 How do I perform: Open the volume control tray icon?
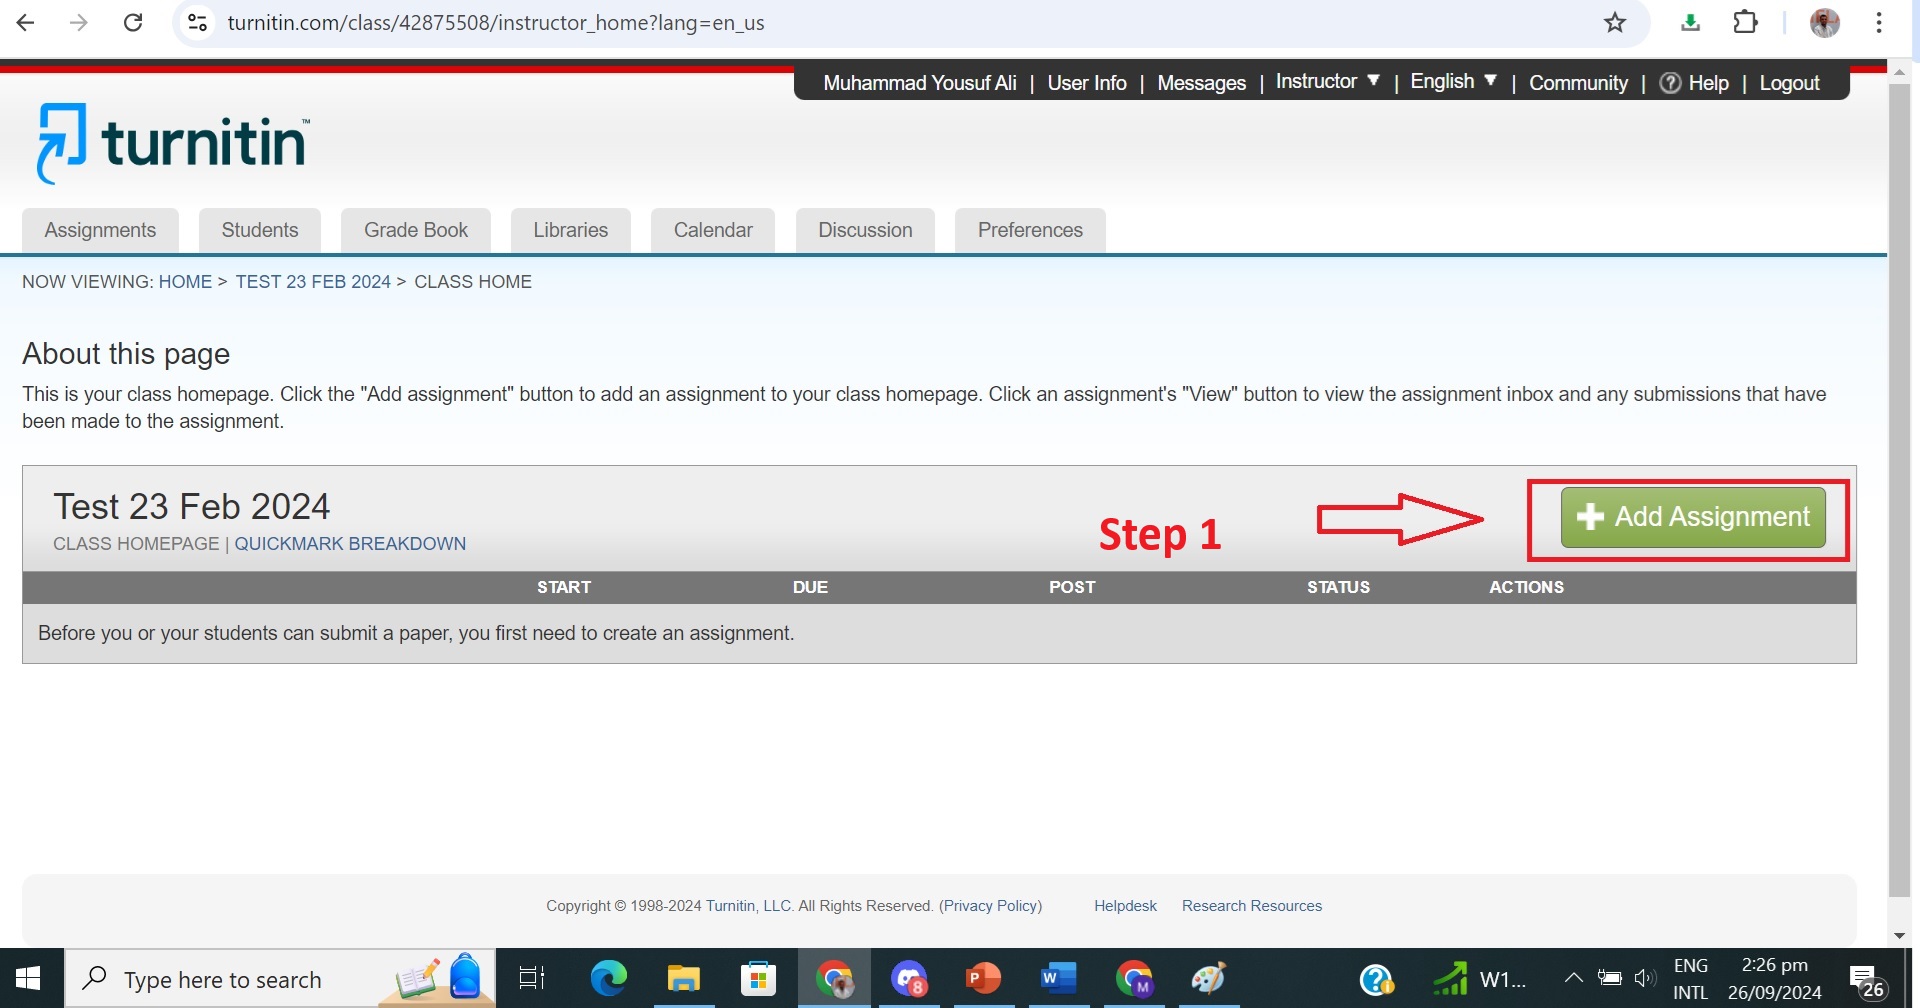click(1645, 978)
